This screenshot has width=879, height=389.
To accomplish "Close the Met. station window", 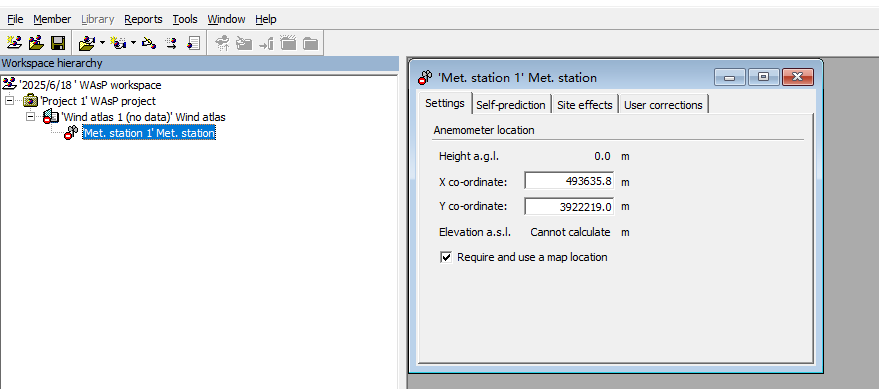I will point(797,77).
